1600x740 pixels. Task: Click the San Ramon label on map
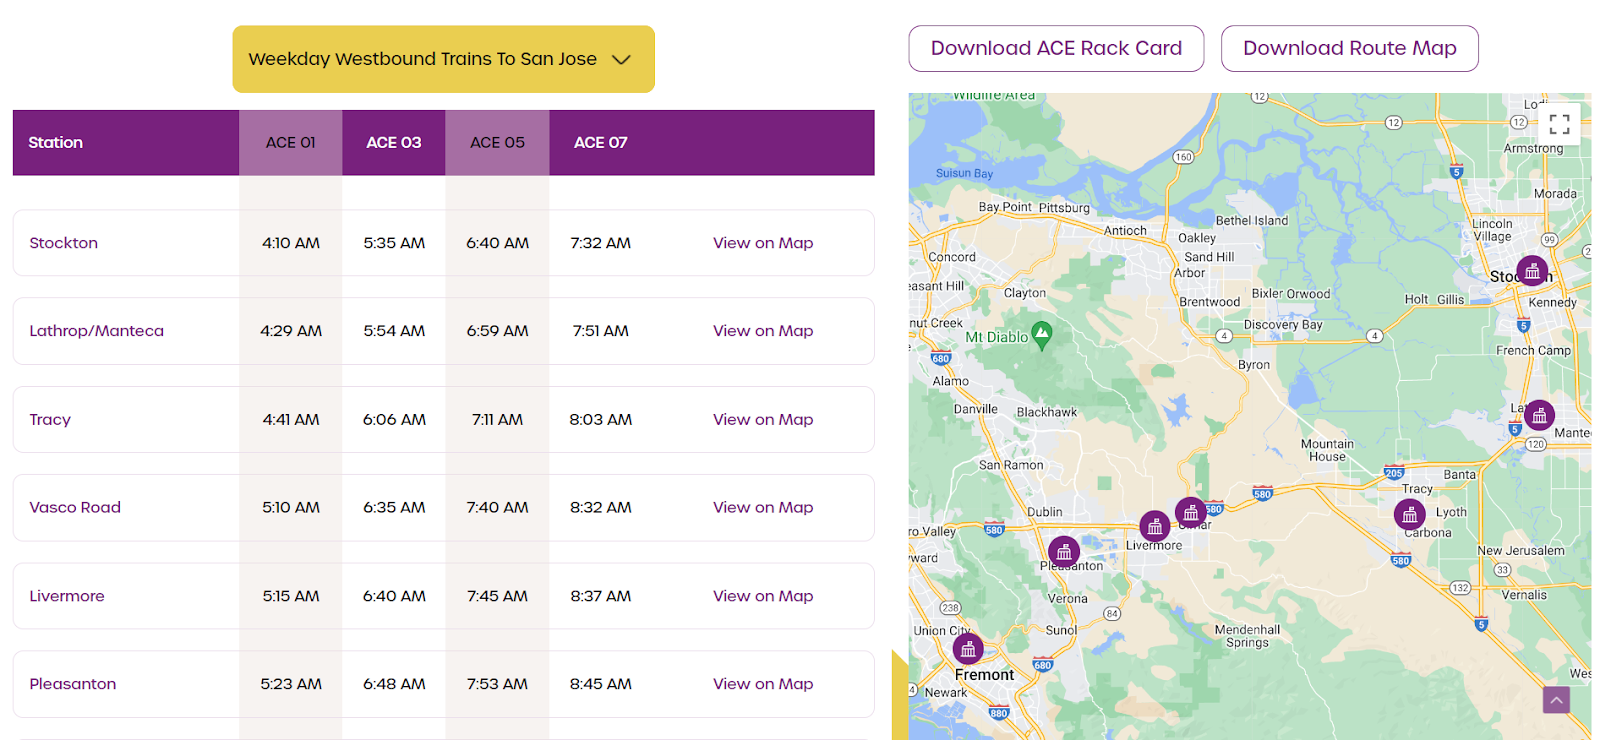(x=1011, y=465)
